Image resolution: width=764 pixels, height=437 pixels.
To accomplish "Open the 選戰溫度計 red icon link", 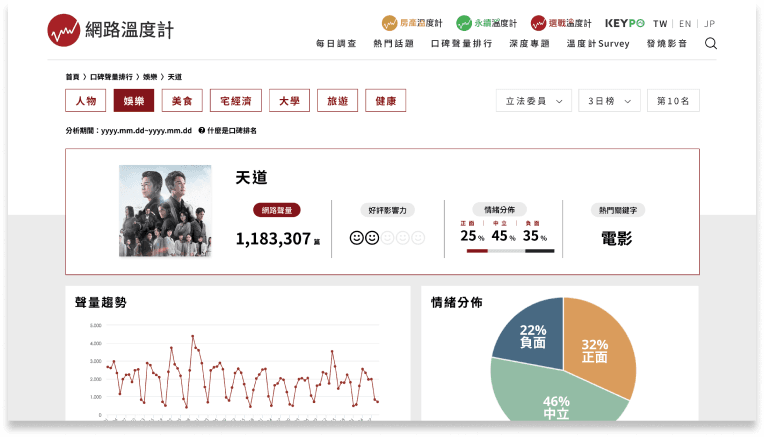I will click(561, 23).
